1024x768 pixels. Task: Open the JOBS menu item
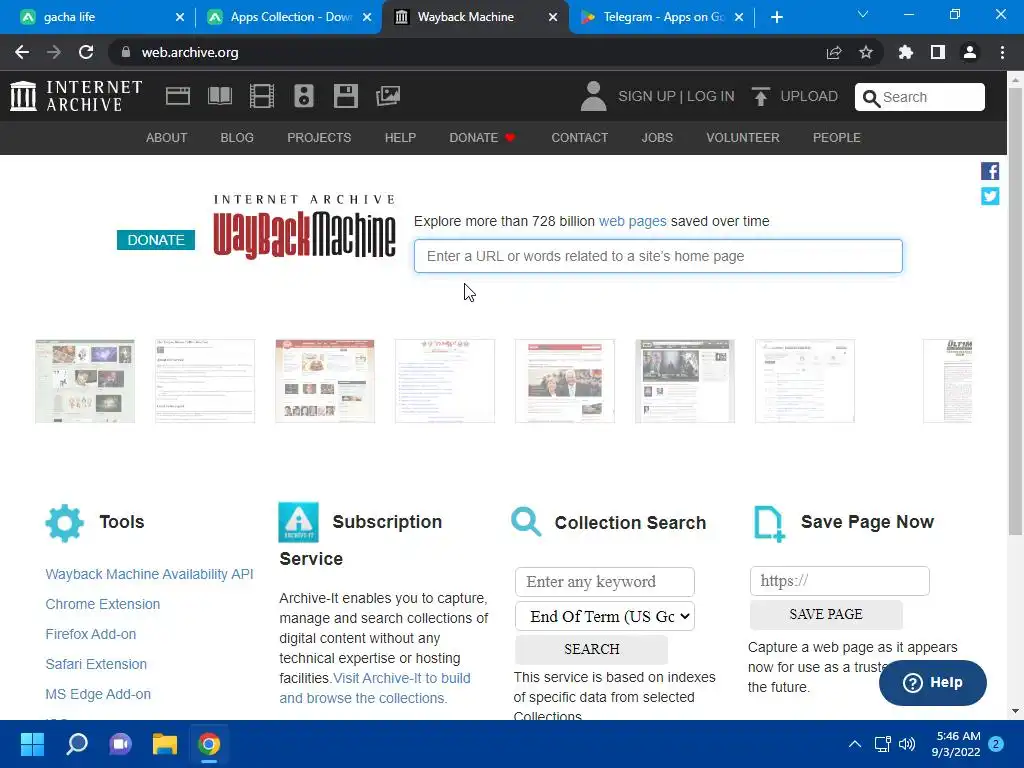click(657, 138)
